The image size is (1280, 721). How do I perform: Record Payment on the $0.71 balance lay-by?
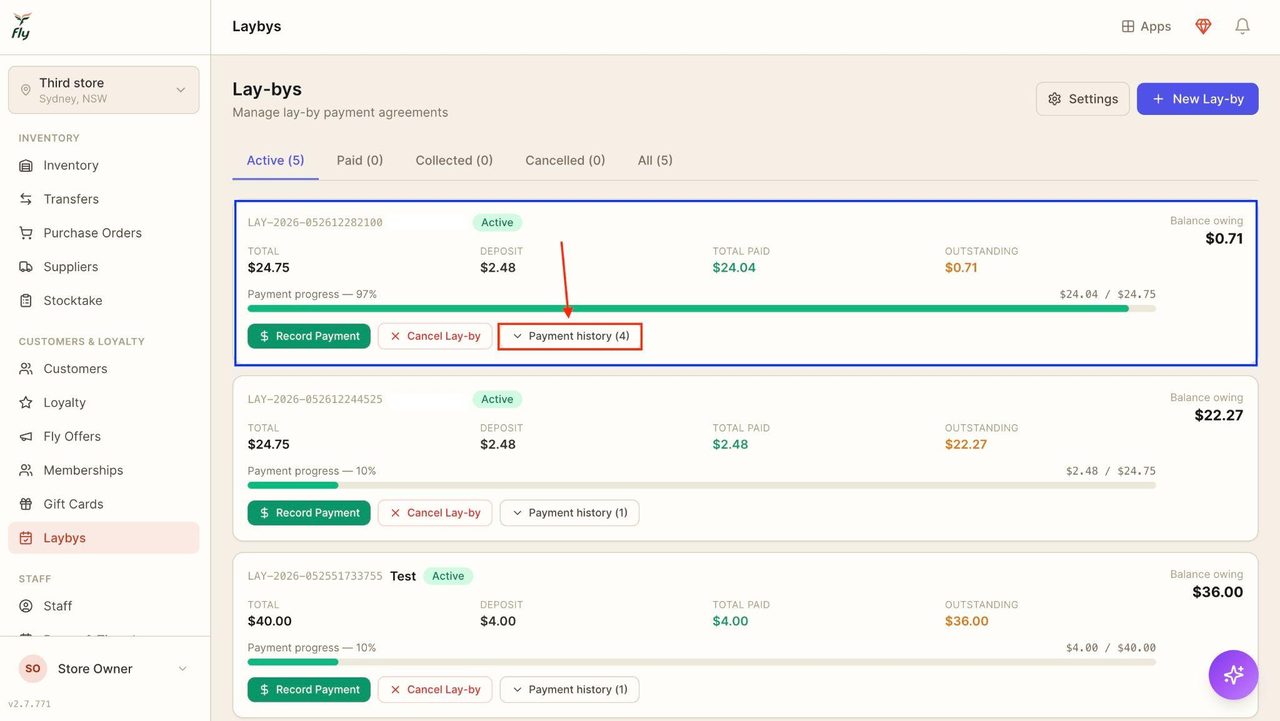309,336
